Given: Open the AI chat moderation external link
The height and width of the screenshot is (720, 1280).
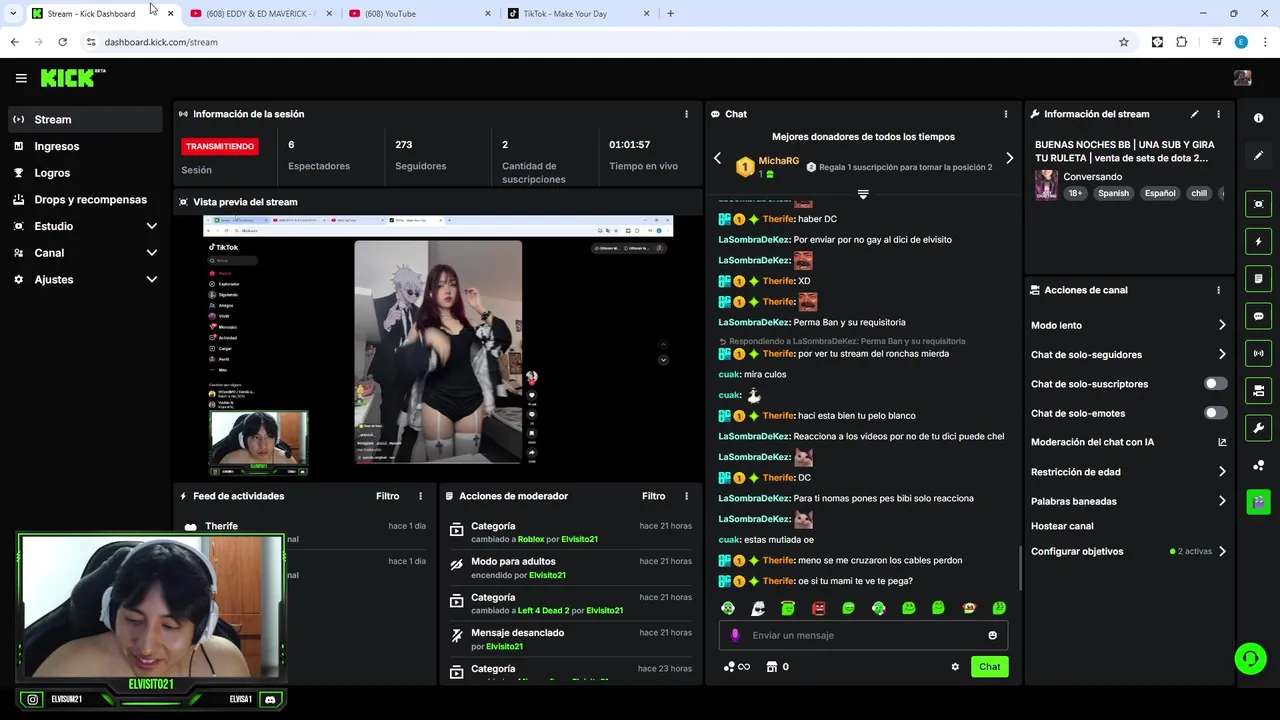Looking at the screenshot, I should click(x=1222, y=442).
